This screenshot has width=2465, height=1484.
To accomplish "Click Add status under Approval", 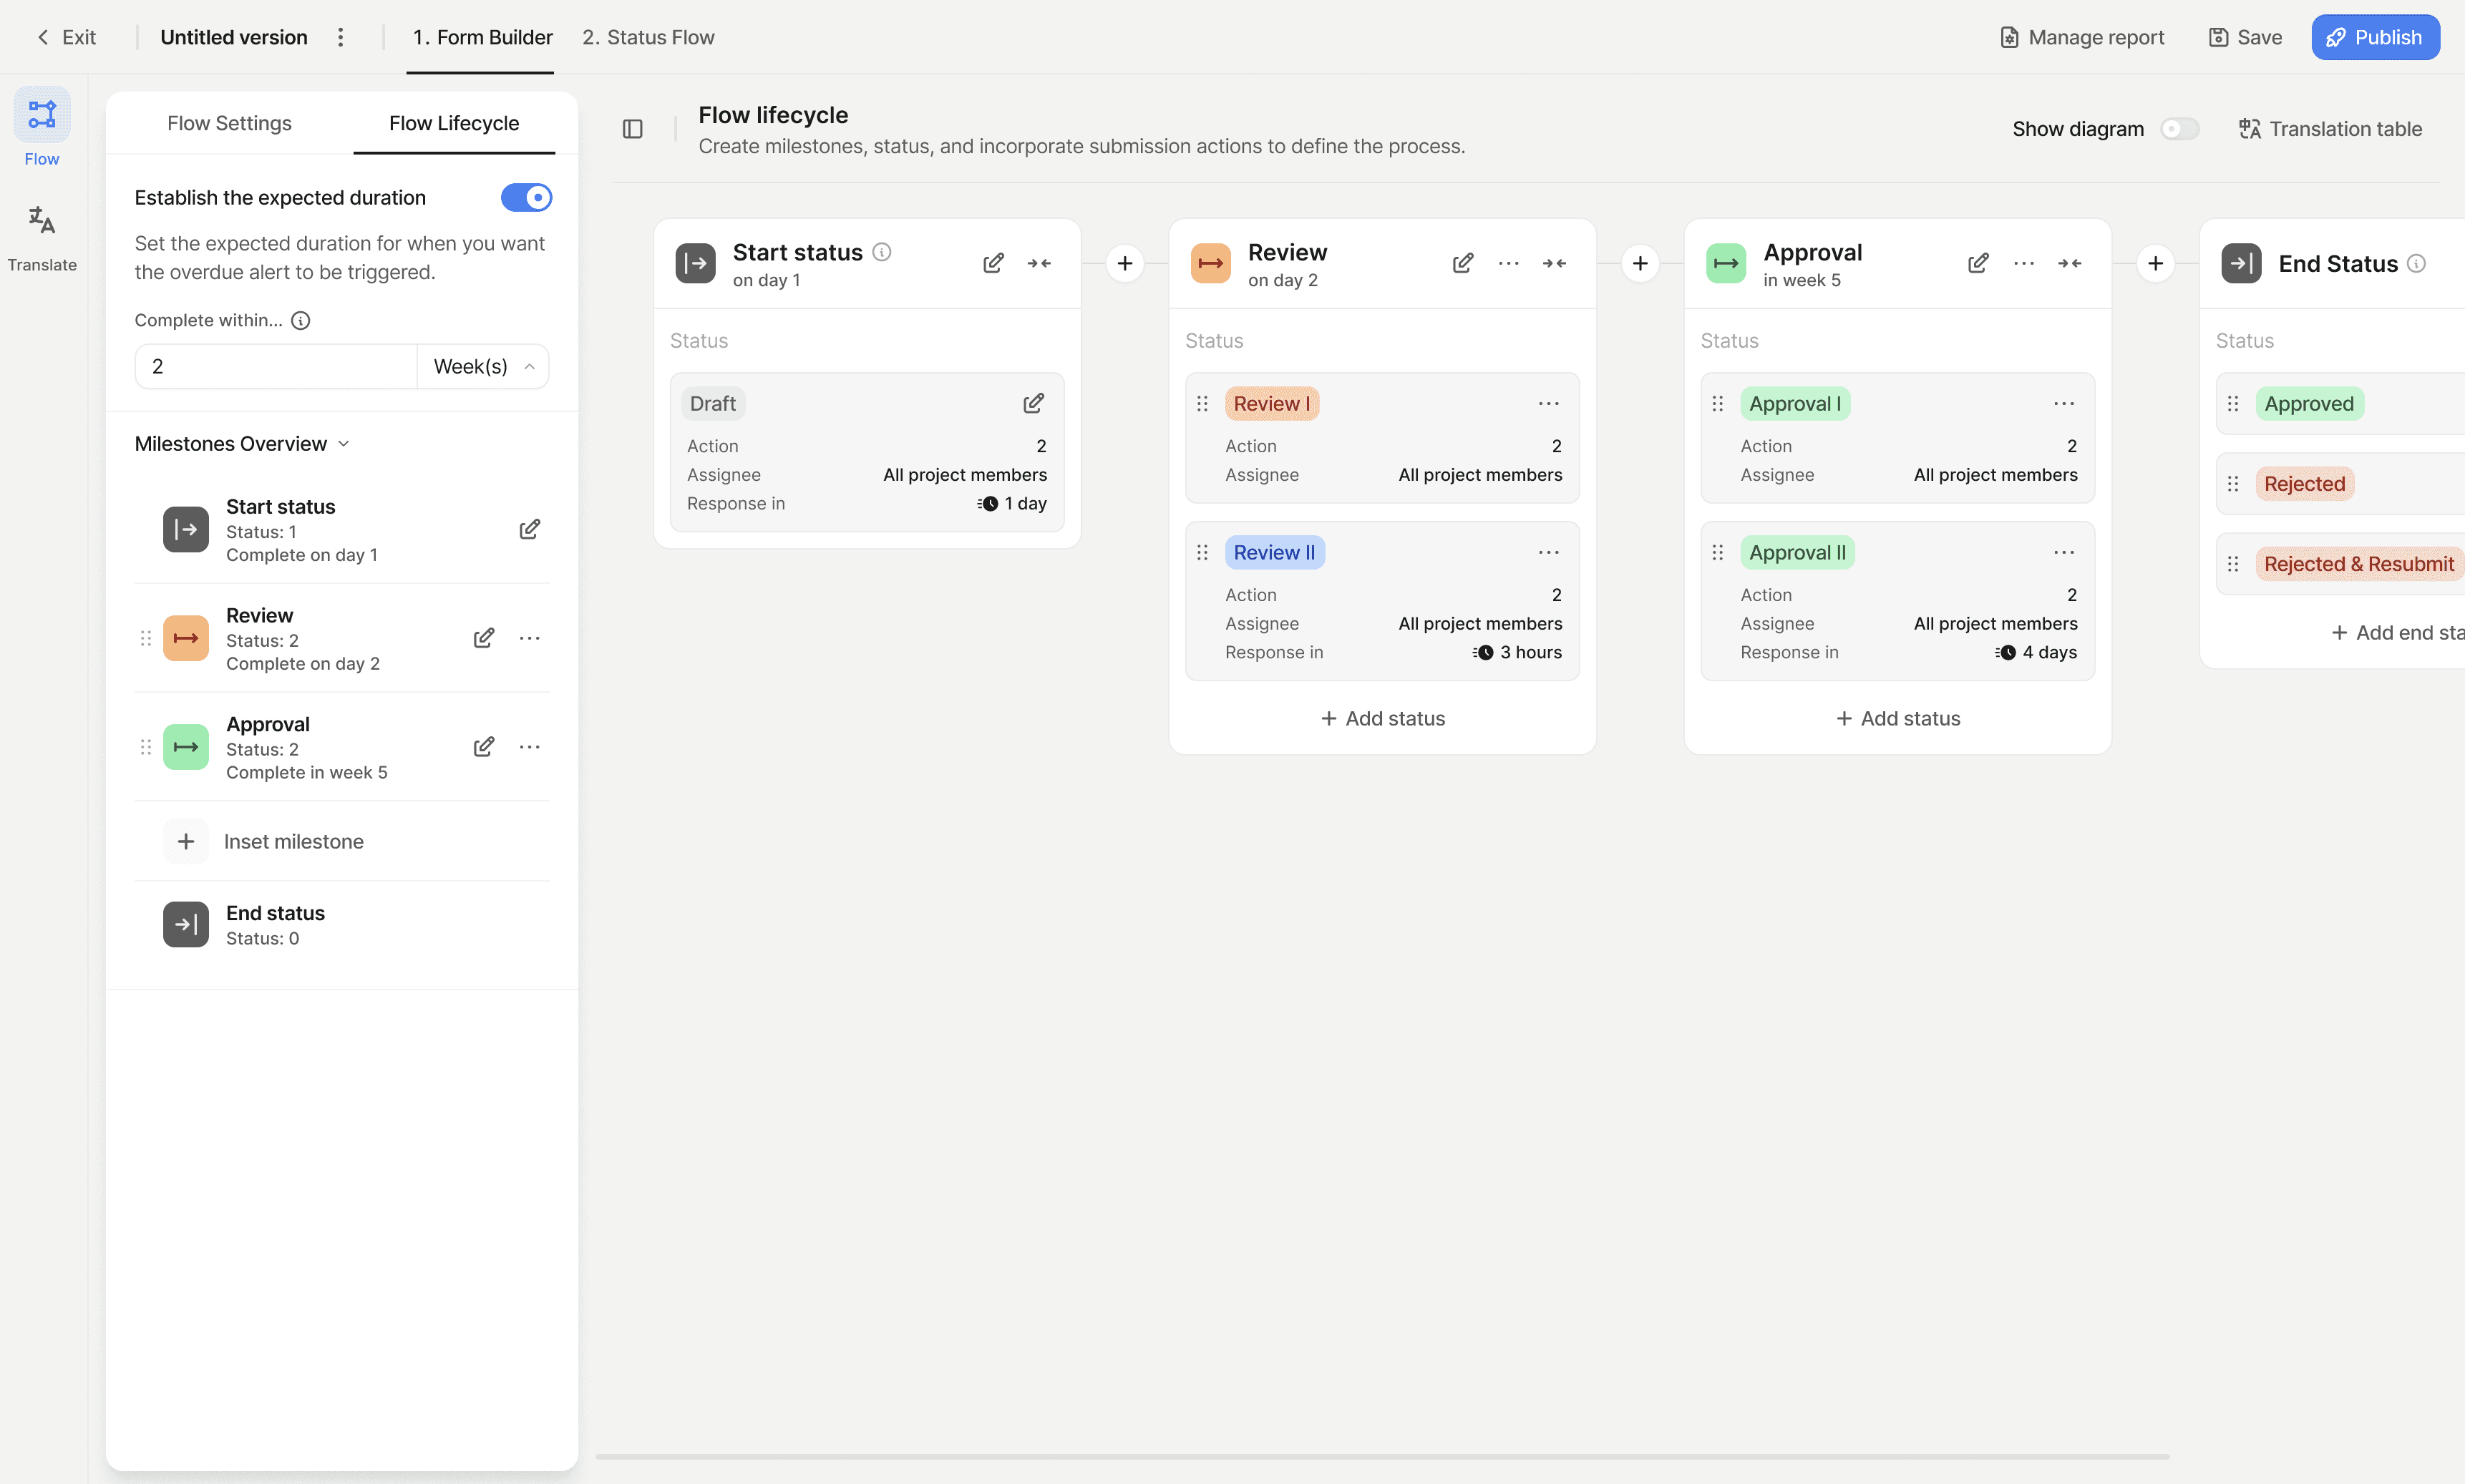I will pos(1897,719).
